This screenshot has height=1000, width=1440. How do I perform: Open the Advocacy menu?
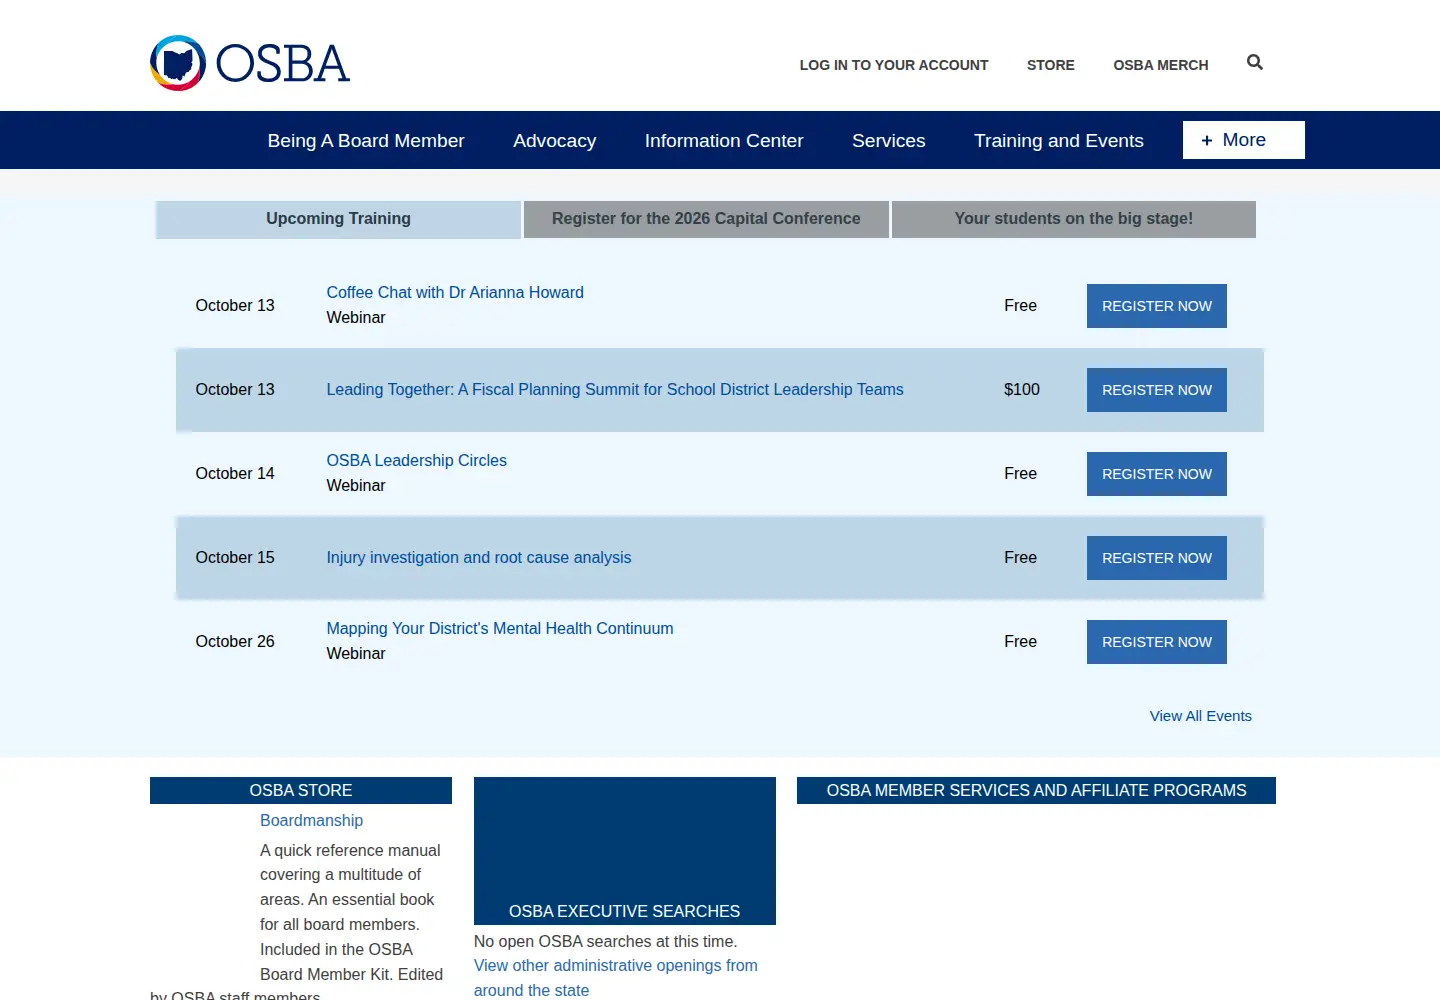554,141
